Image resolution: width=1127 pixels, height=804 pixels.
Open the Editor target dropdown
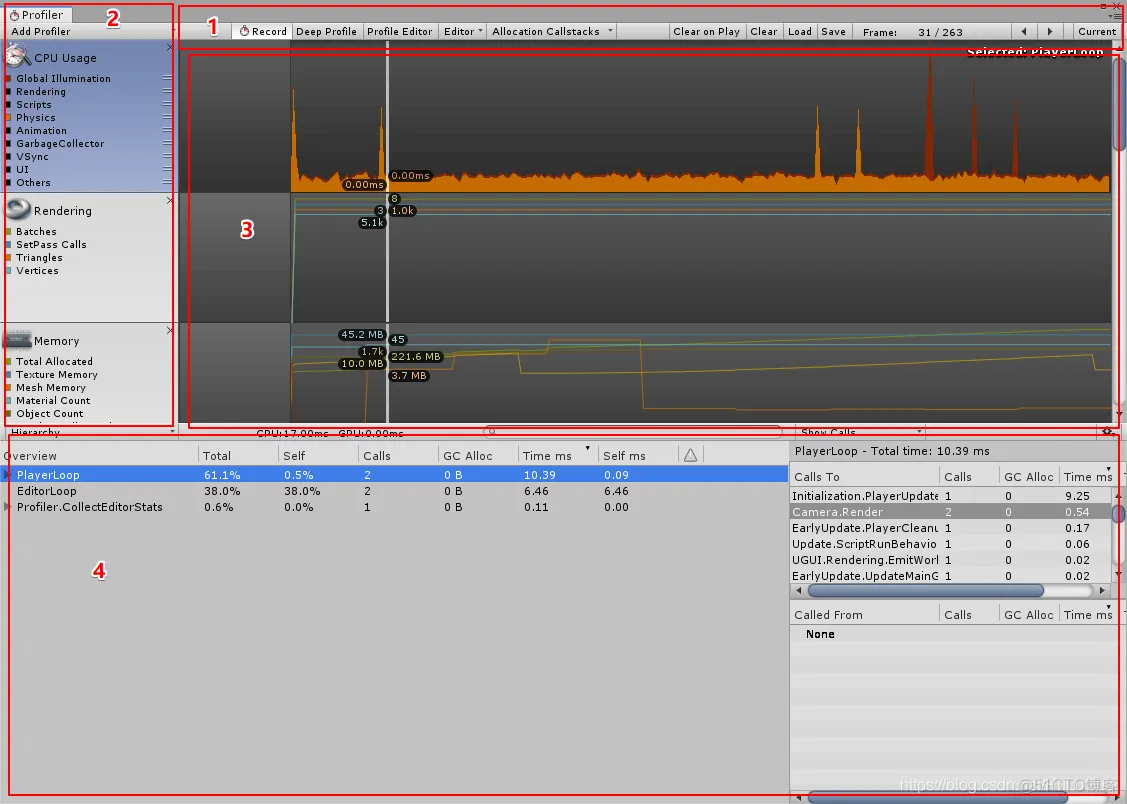pyautogui.click(x=462, y=32)
